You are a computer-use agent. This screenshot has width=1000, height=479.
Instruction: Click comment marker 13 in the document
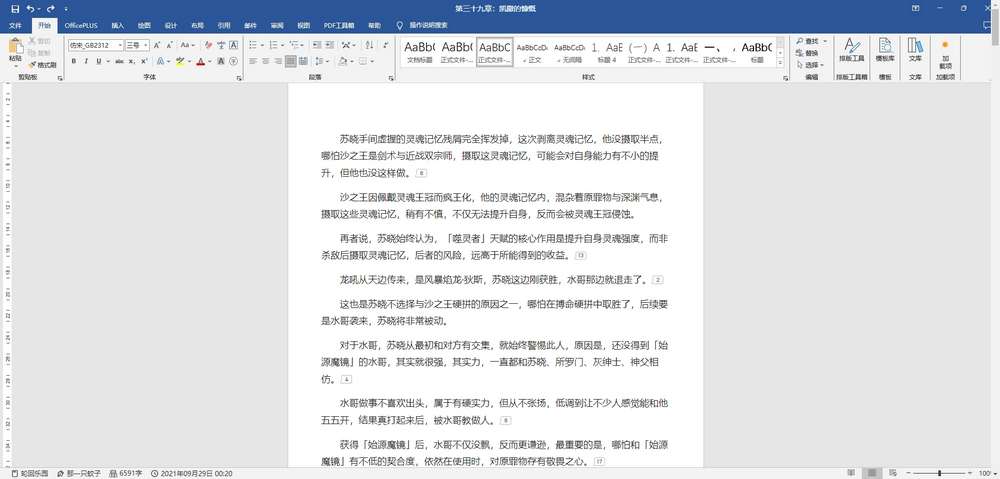click(580, 256)
